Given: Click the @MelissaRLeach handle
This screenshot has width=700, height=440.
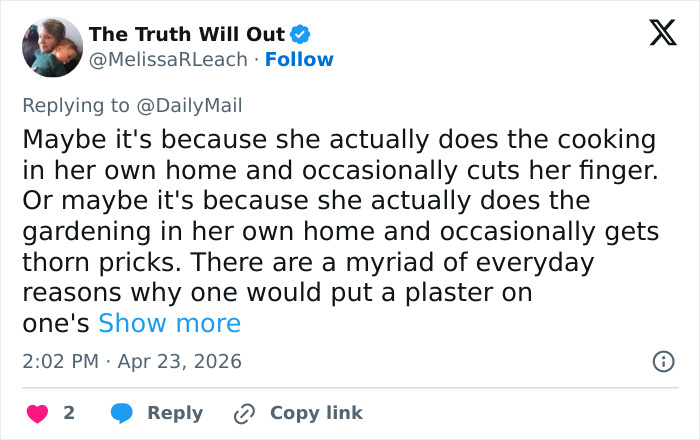Looking at the screenshot, I should click(x=168, y=60).
